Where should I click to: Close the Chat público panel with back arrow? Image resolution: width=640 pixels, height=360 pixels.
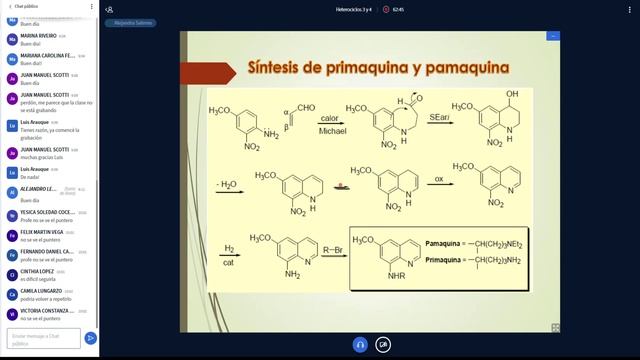click(x=10, y=7)
